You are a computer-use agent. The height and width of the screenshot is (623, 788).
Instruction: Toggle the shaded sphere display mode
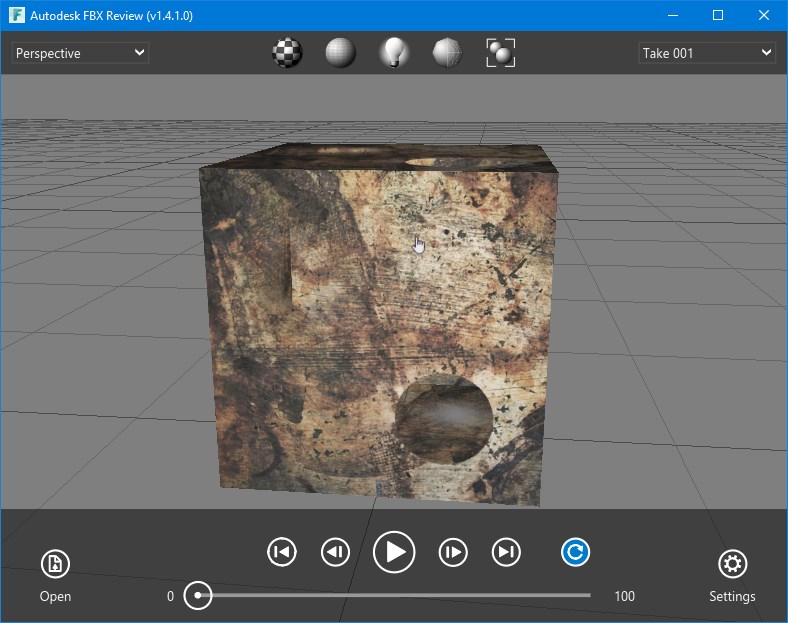340,53
